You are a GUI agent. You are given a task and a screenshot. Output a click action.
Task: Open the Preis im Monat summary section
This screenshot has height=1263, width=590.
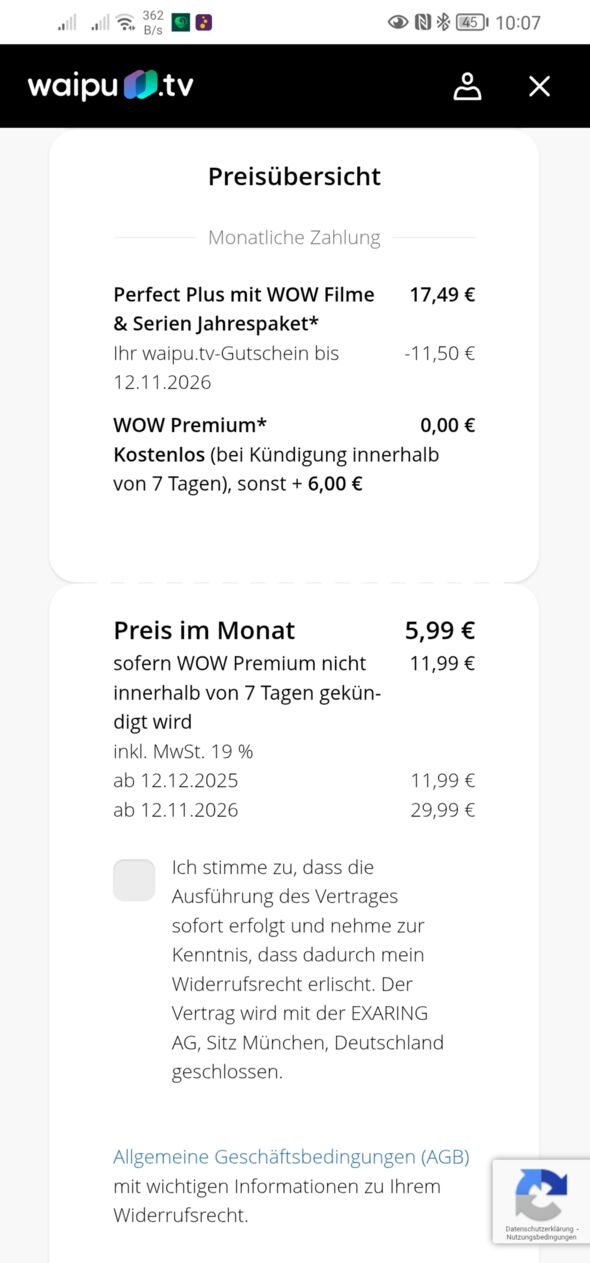point(203,630)
